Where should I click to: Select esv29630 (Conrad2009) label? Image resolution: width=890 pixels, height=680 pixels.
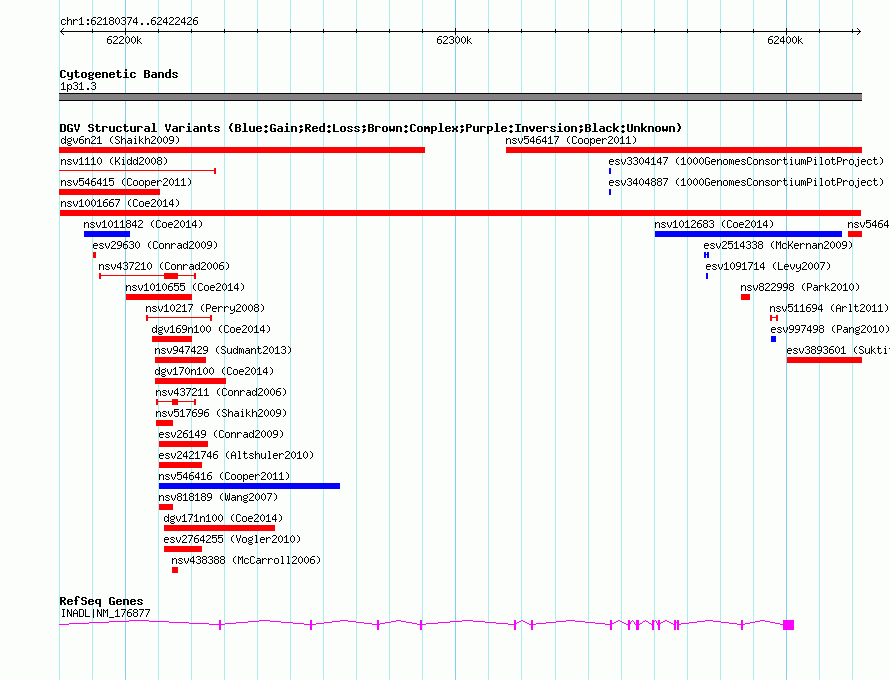[155, 245]
